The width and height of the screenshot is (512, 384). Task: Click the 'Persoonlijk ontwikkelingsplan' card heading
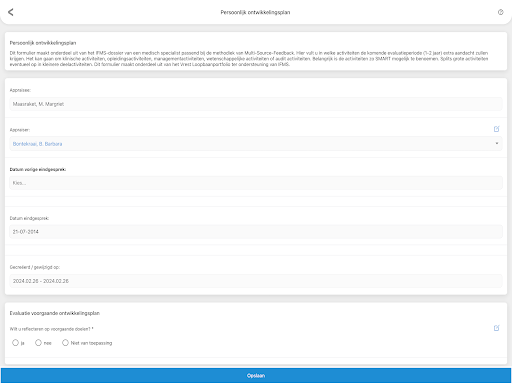pyautogui.click(x=43, y=43)
